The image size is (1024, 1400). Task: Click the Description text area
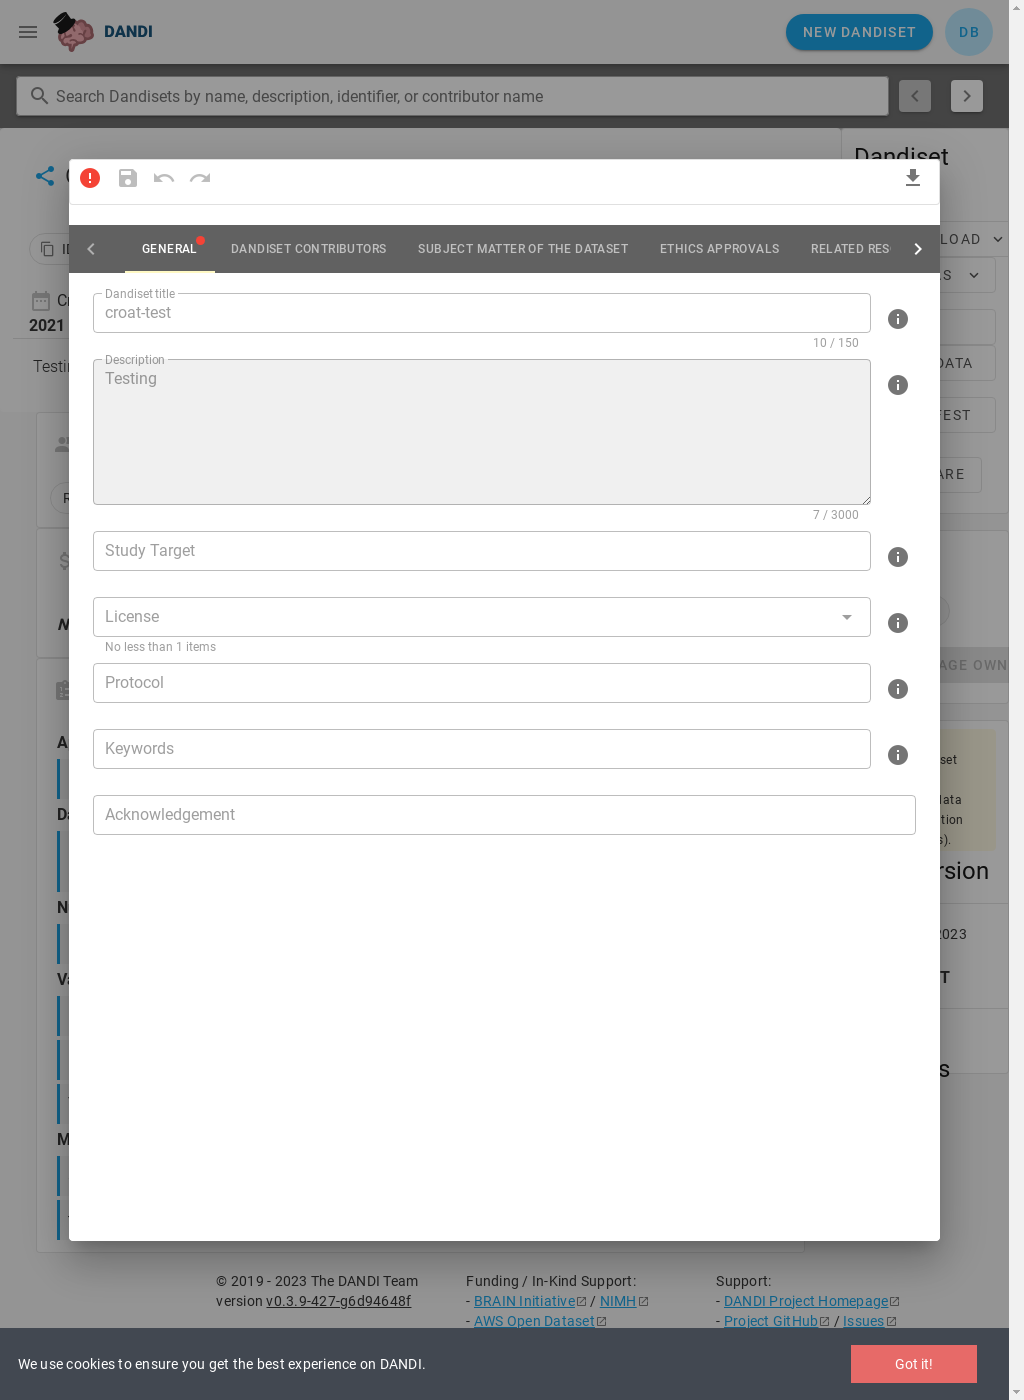[x=482, y=432]
